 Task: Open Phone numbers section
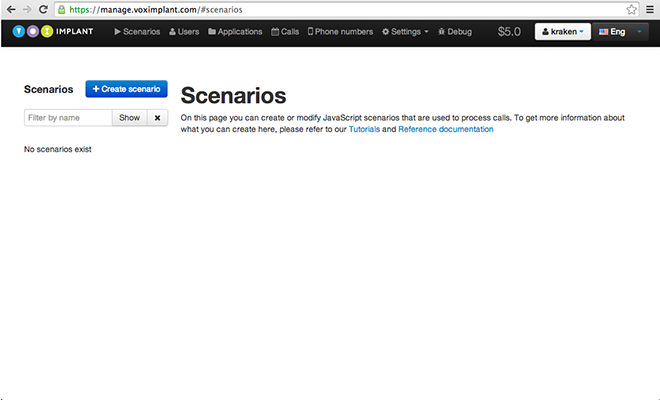(x=340, y=32)
